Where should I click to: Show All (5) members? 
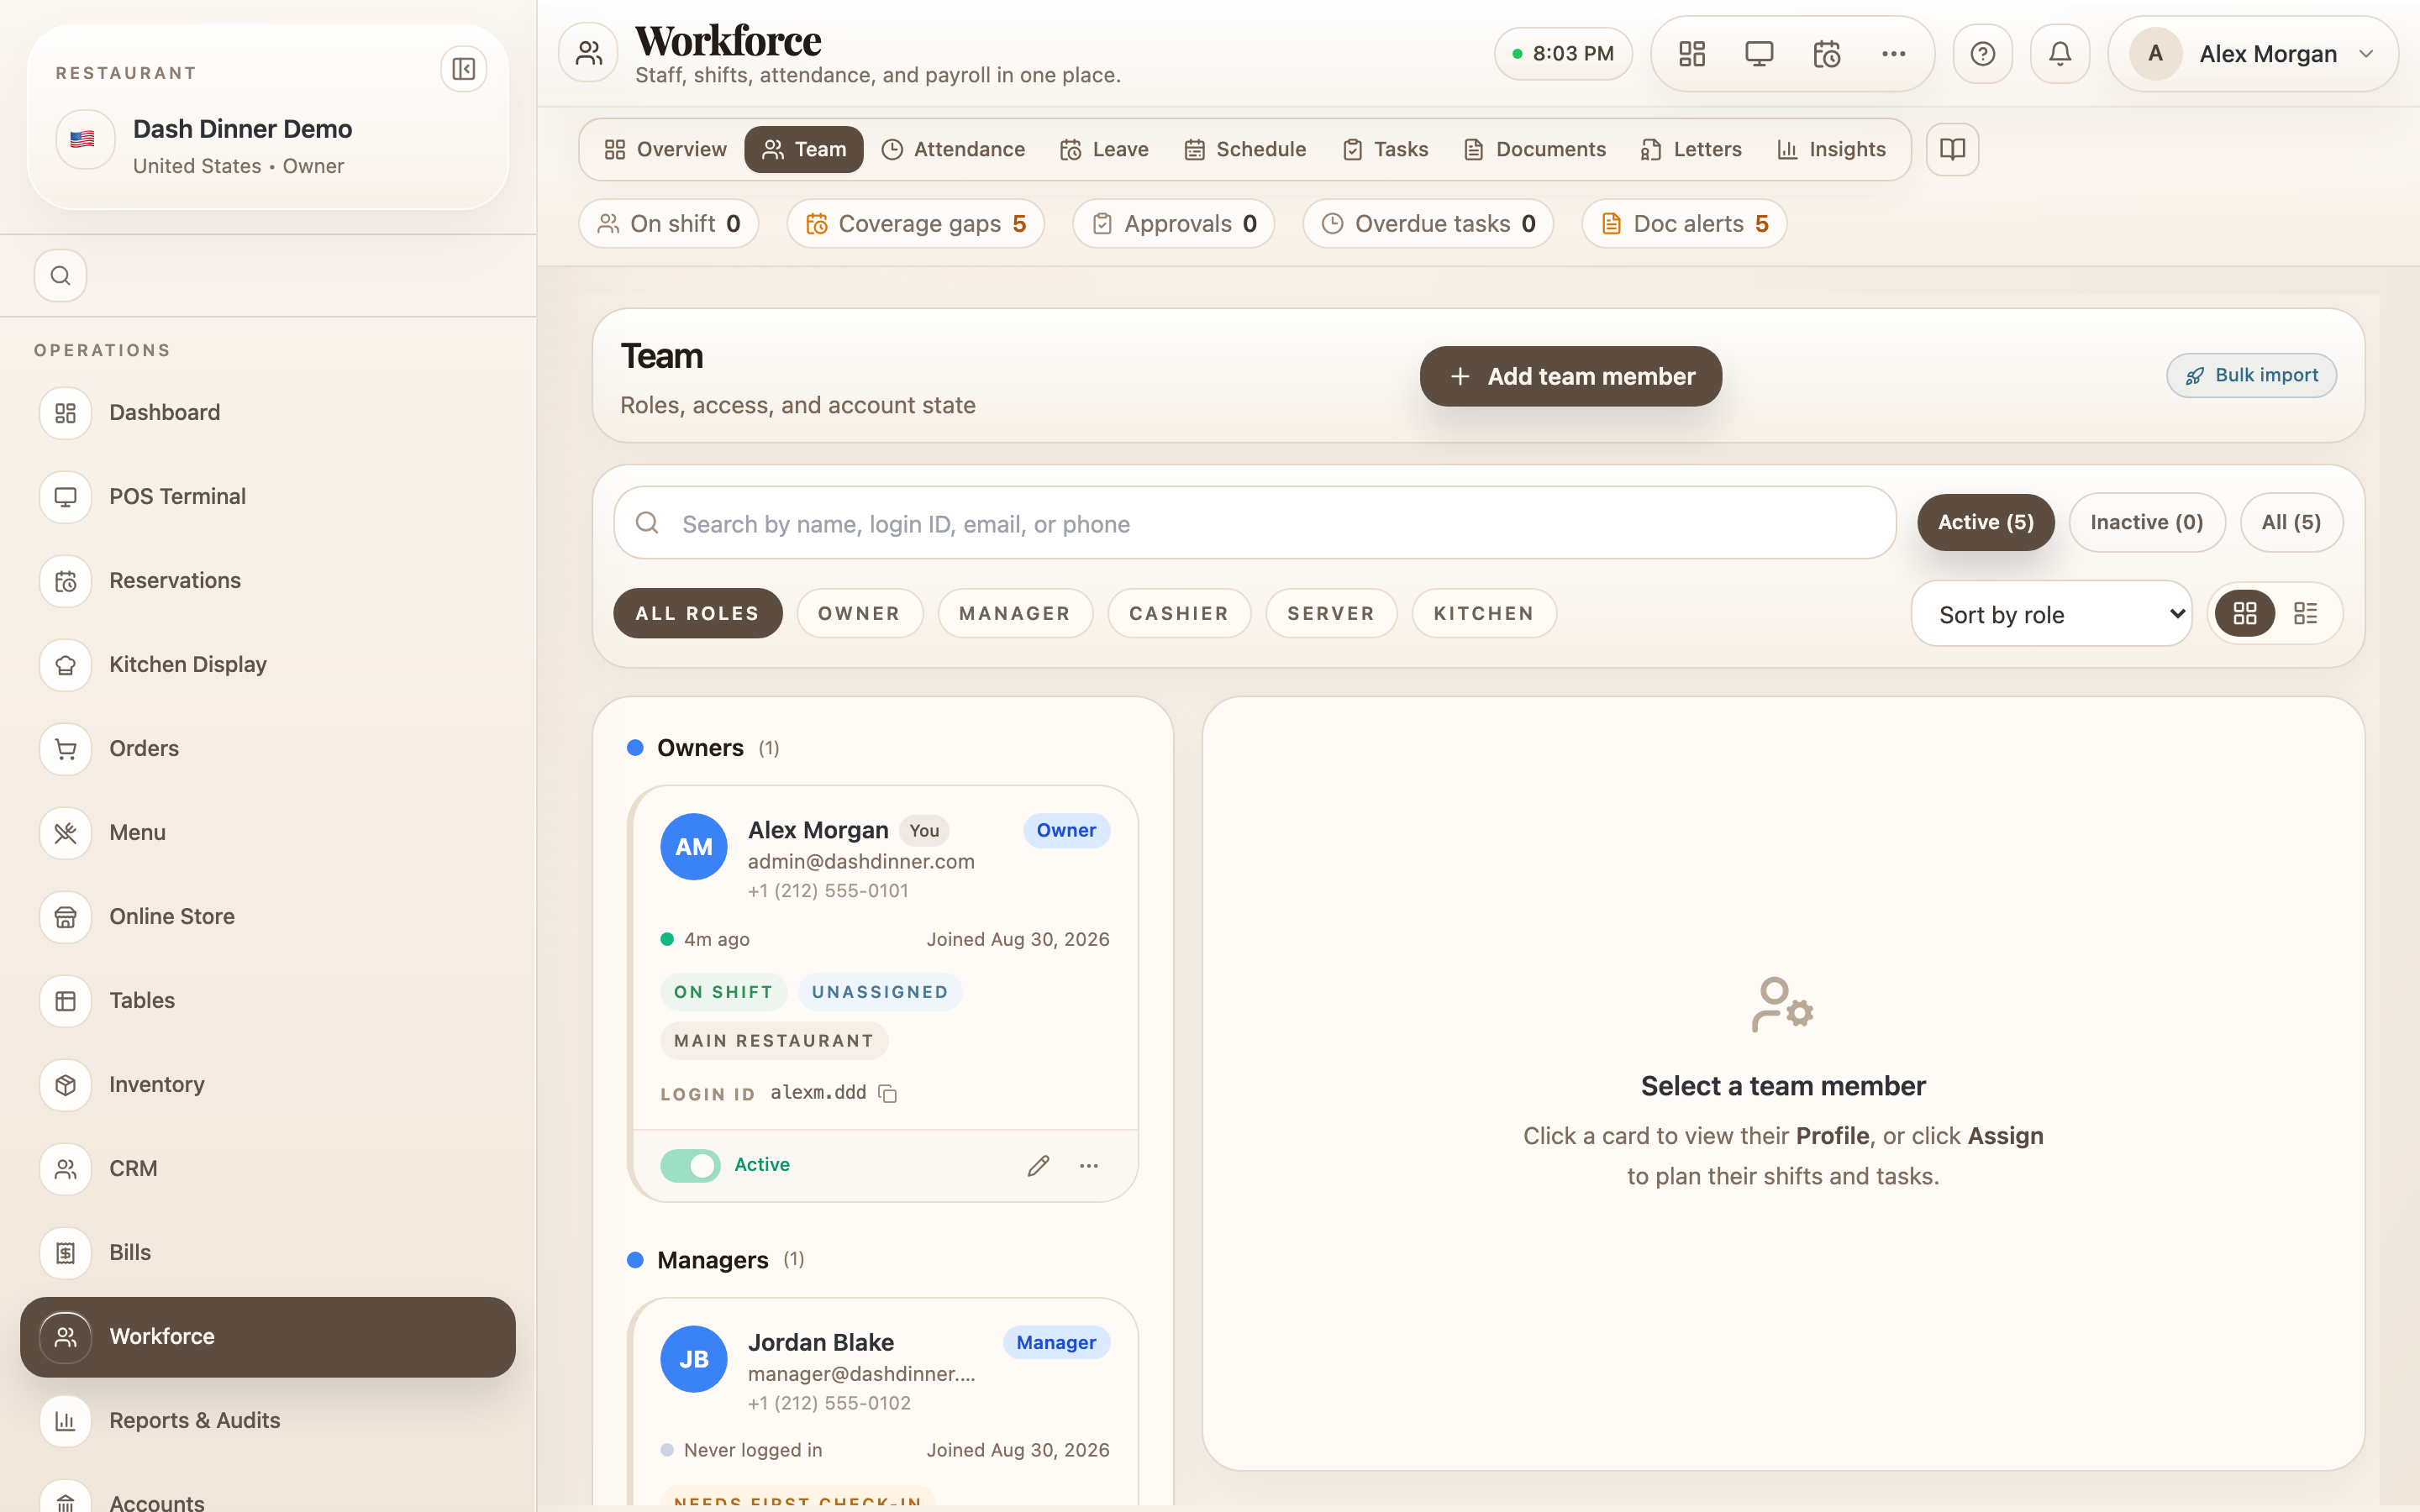click(x=2291, y=522)
